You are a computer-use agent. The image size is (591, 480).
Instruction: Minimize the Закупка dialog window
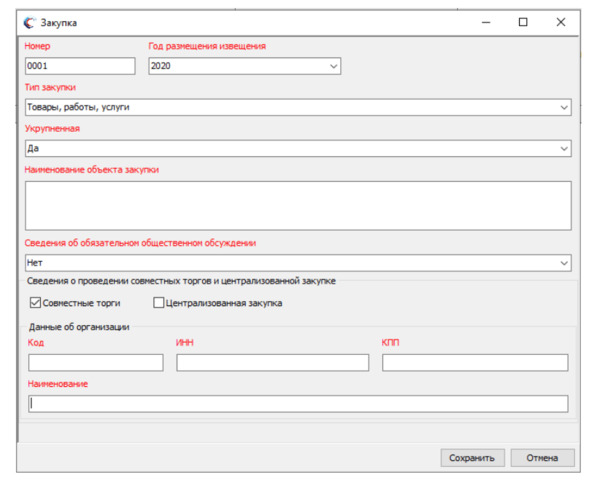point(486,23)
